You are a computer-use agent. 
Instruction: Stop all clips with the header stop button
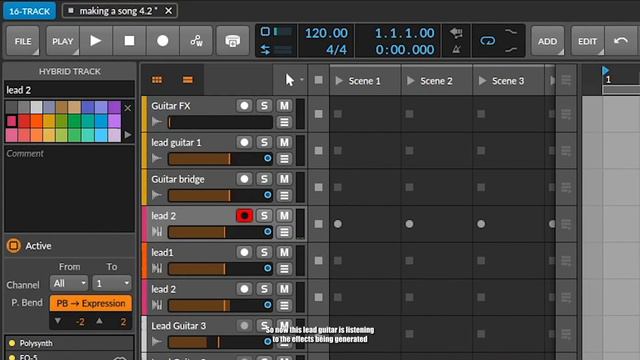pos(318,80)
